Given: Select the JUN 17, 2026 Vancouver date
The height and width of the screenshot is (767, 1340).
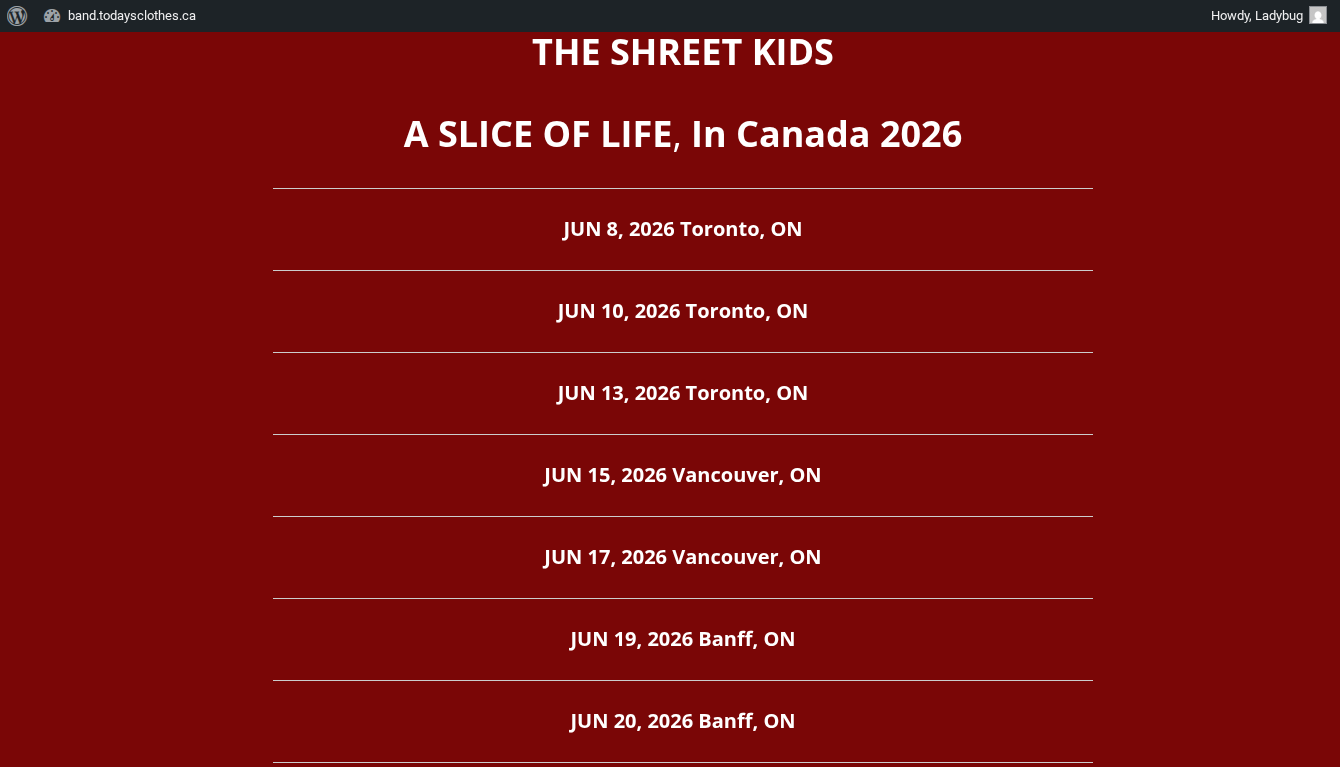Looking at the screenshot, I should [x=682, y=557].
